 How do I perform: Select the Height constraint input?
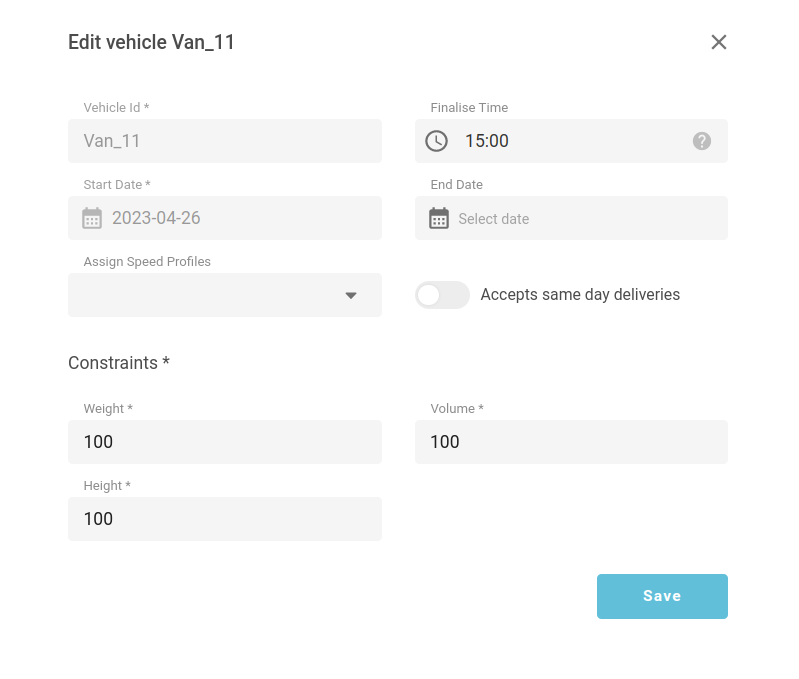click(225, 519)
